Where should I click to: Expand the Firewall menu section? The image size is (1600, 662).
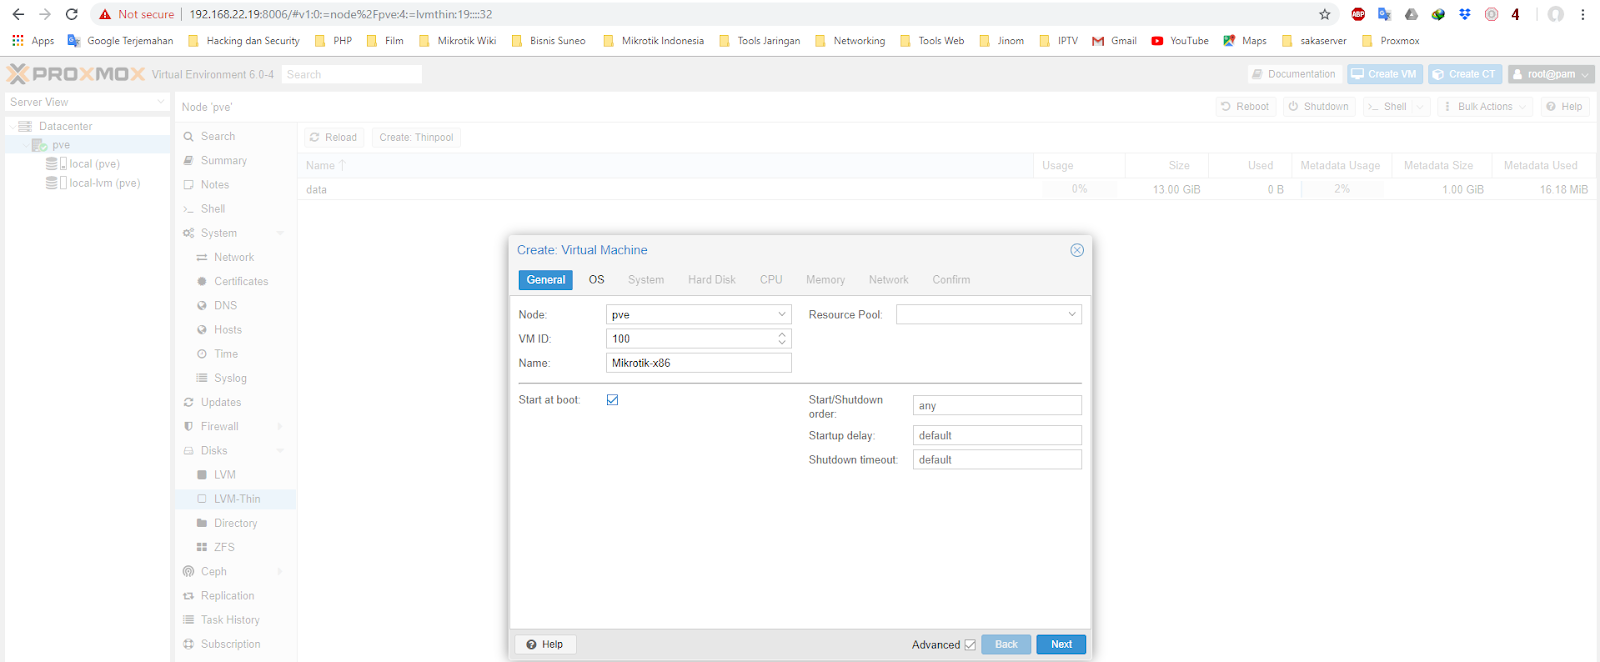click(x=280, y=427)
